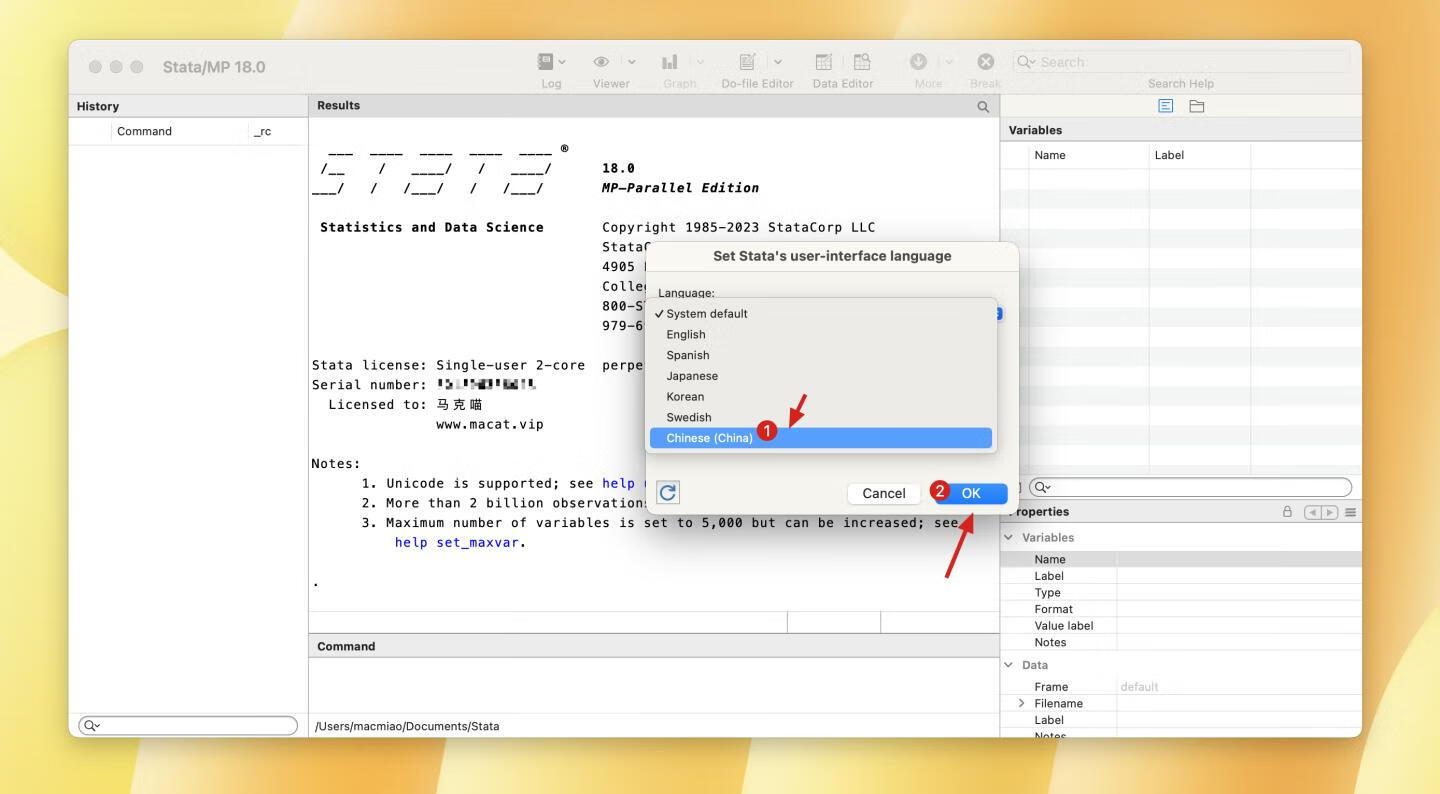This screenshot has height=794, width=1440.
Task: Collapse the Data section in Properties
Action: (x=1008, y=665)
